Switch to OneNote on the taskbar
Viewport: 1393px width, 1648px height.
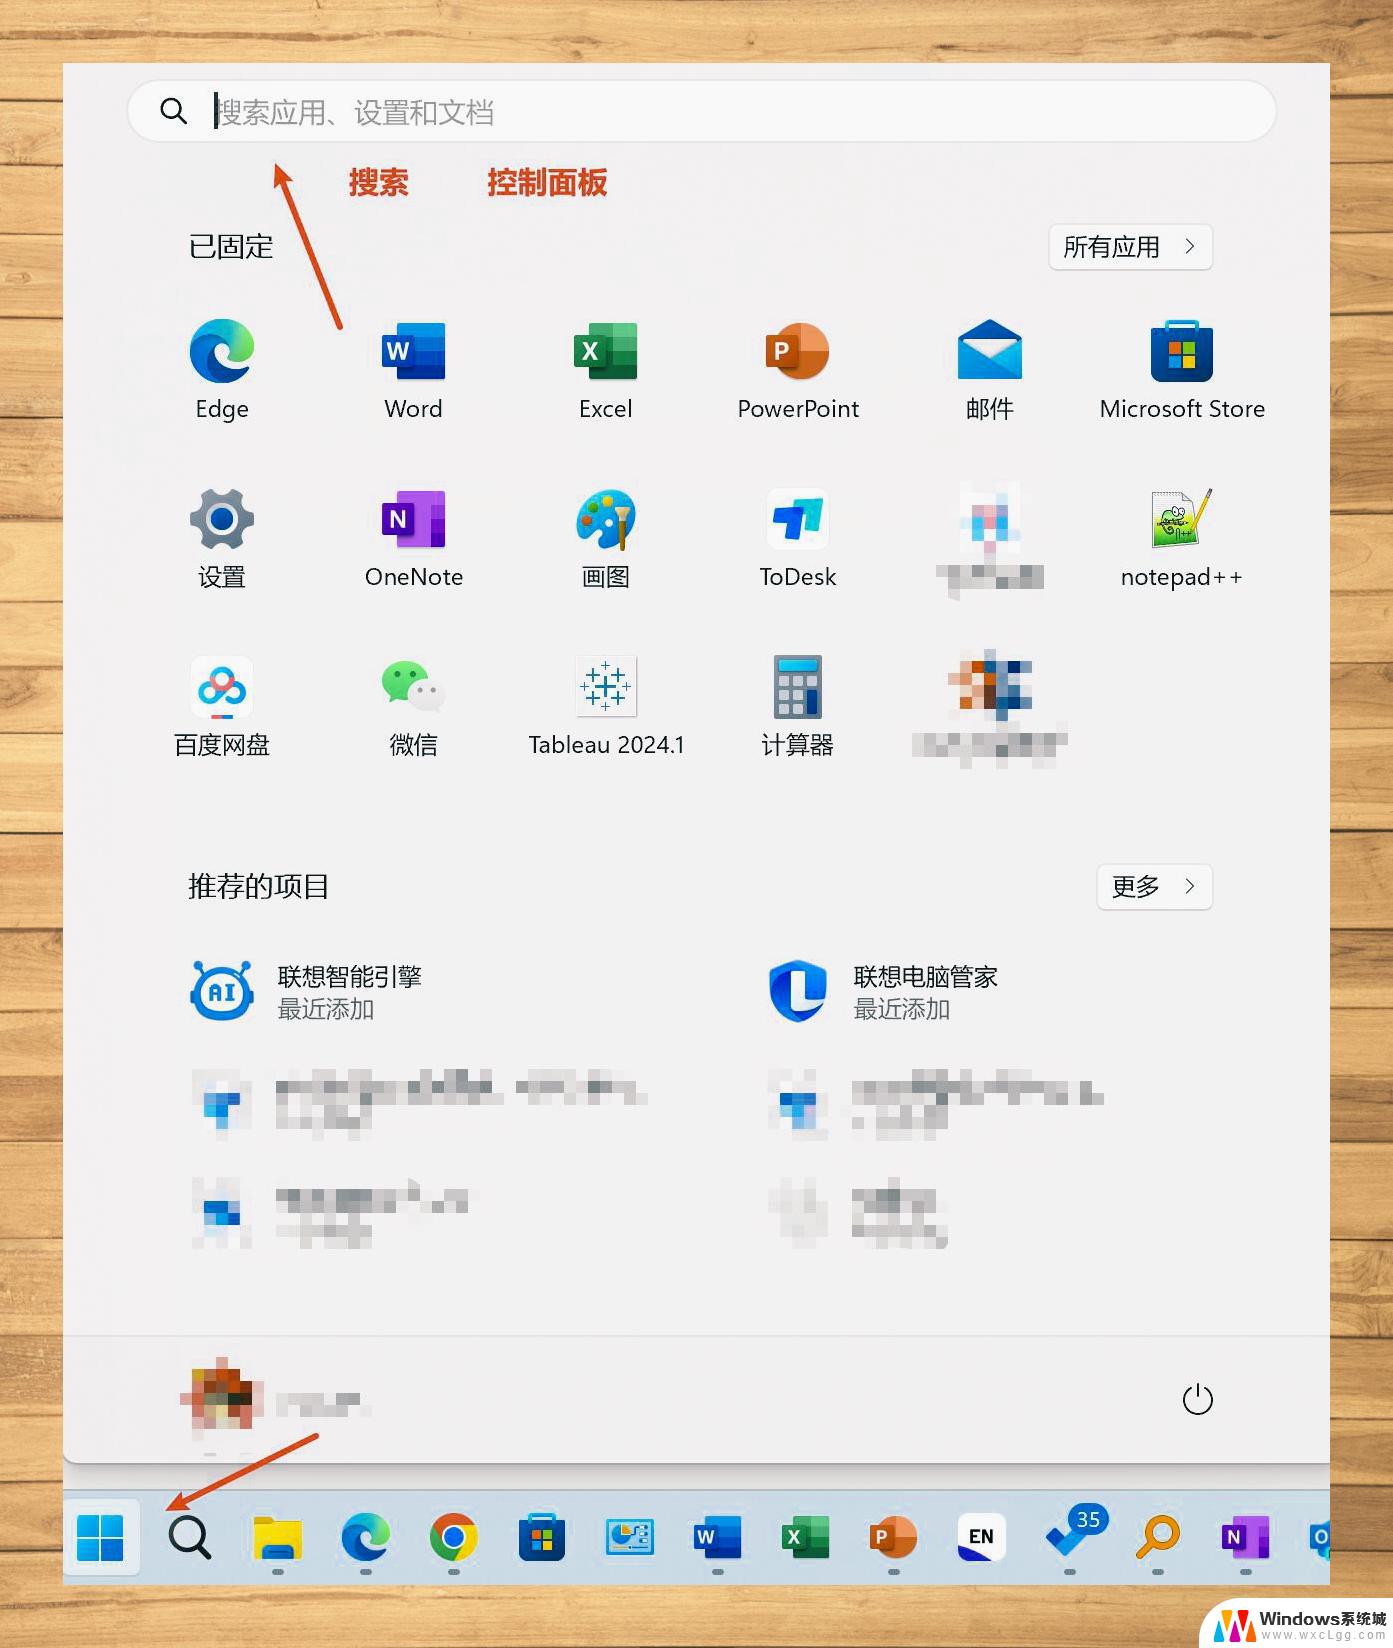(1245, 1537)
